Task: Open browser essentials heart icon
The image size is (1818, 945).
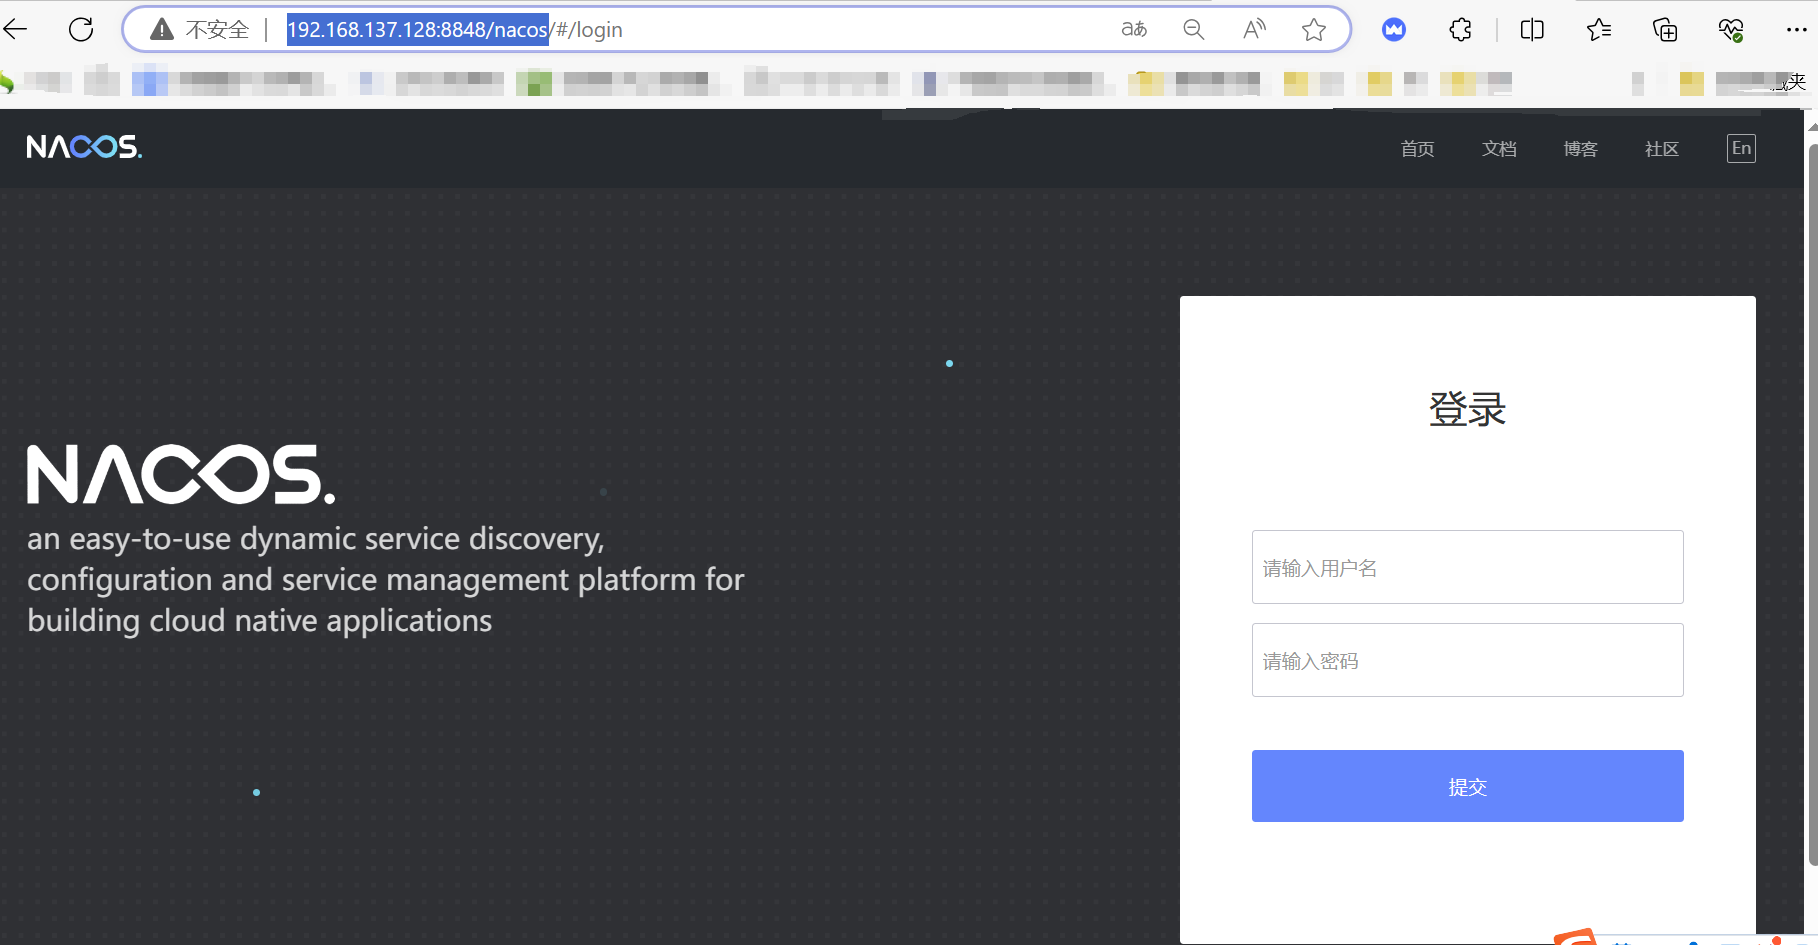Action: click(x=1731, y=30)
